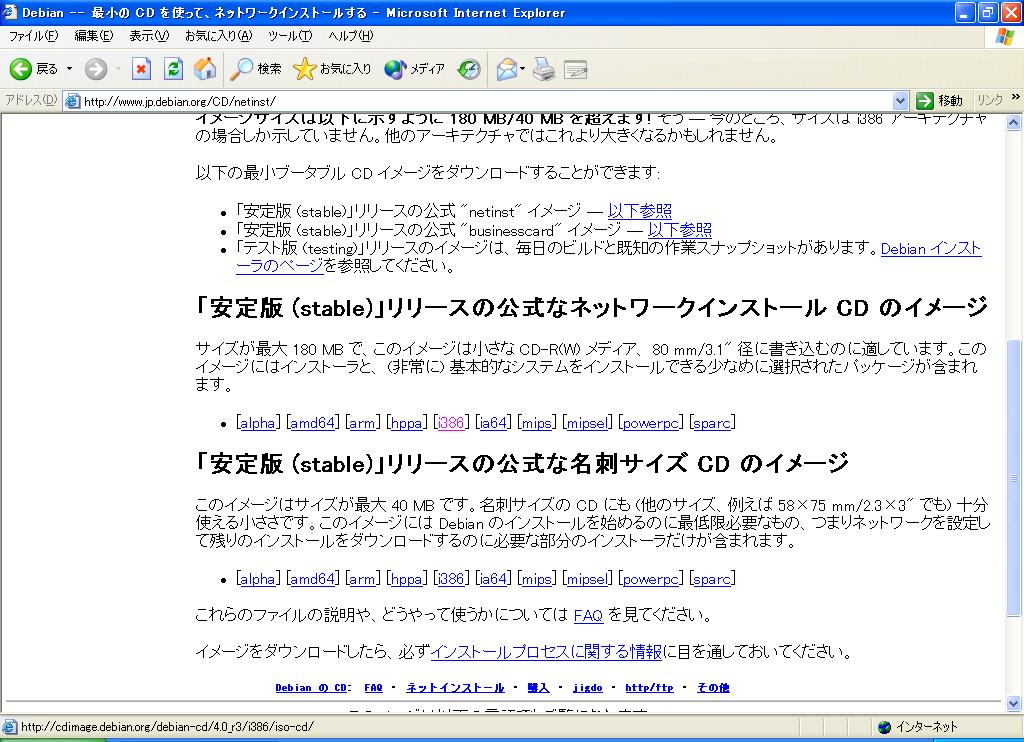
Task: Open Forward button history dropdown arrow
Action: pyautogui.click(x=118, y=69)
